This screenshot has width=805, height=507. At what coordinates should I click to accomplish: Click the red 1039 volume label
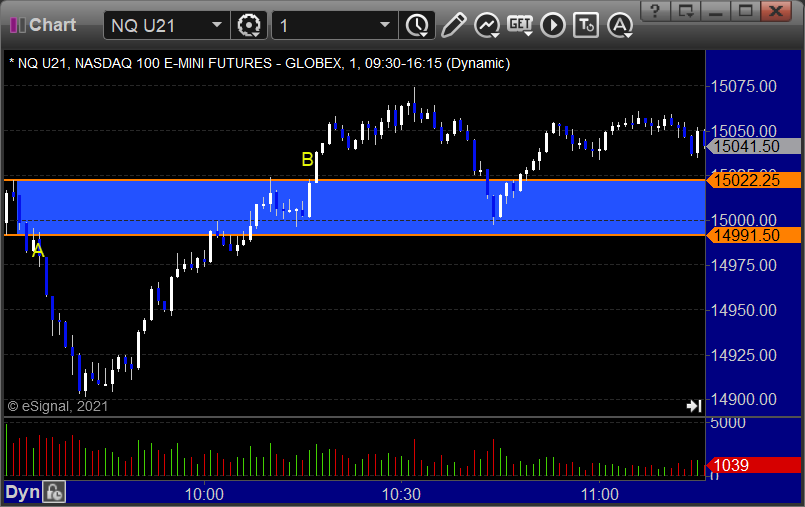point(753,465)
